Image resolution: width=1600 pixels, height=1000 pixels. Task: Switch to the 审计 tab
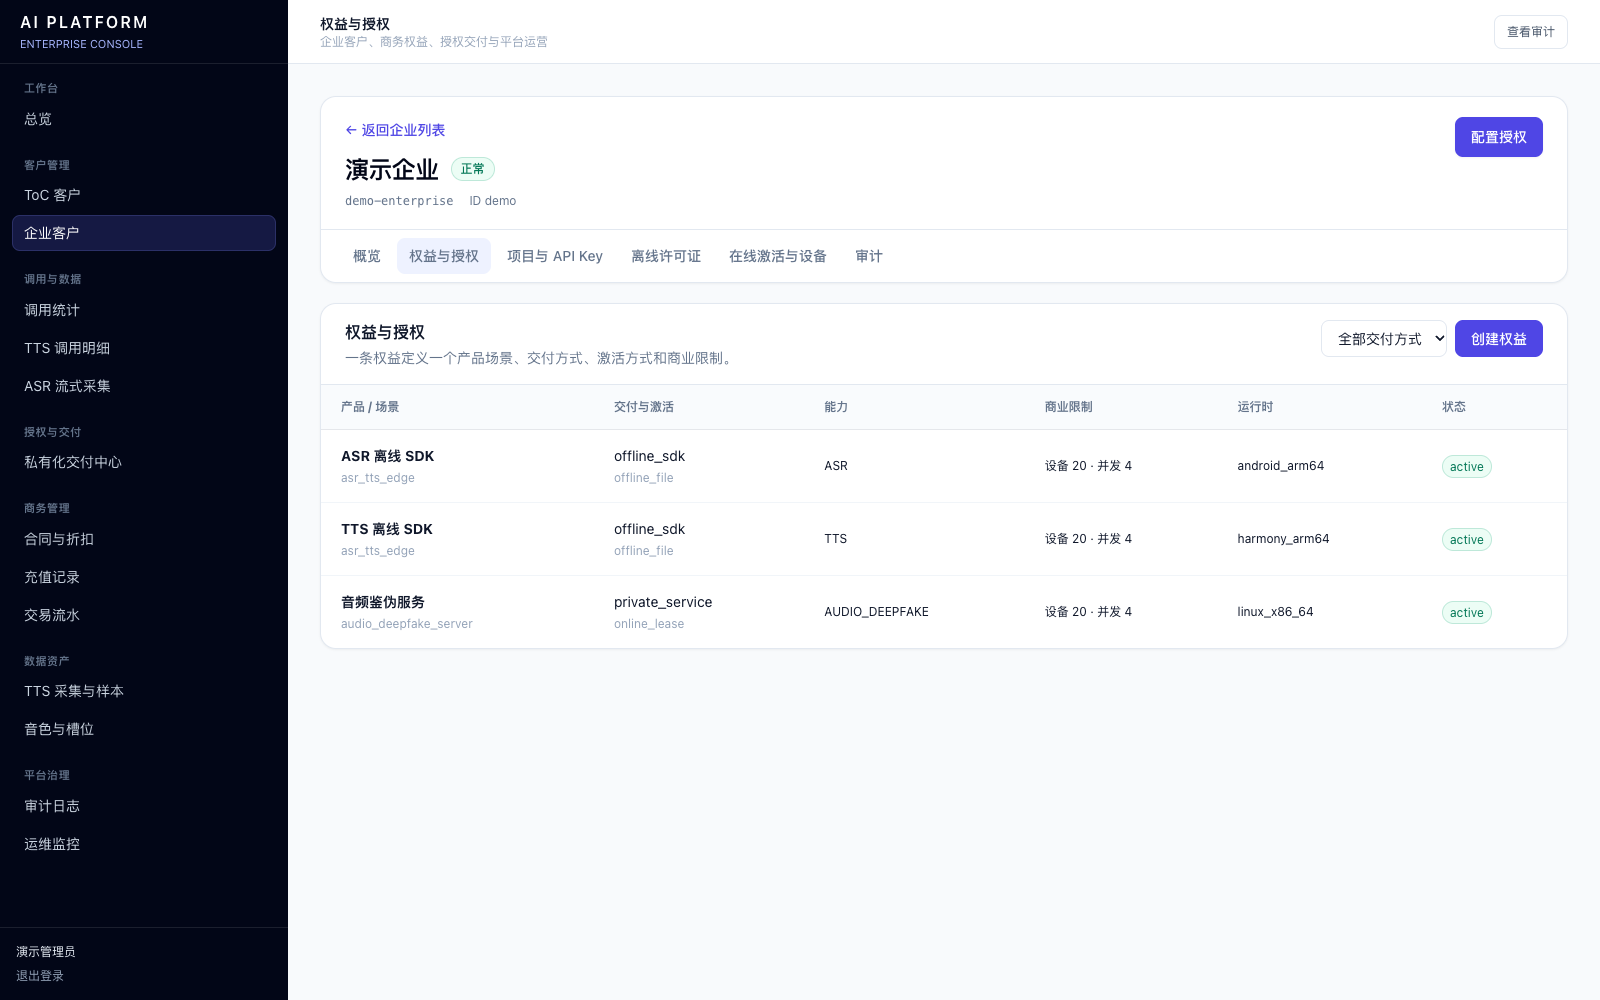click(869, 256)
